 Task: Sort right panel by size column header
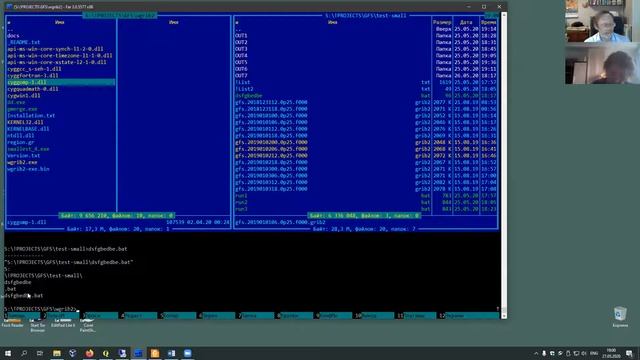[x=442, y=22]
